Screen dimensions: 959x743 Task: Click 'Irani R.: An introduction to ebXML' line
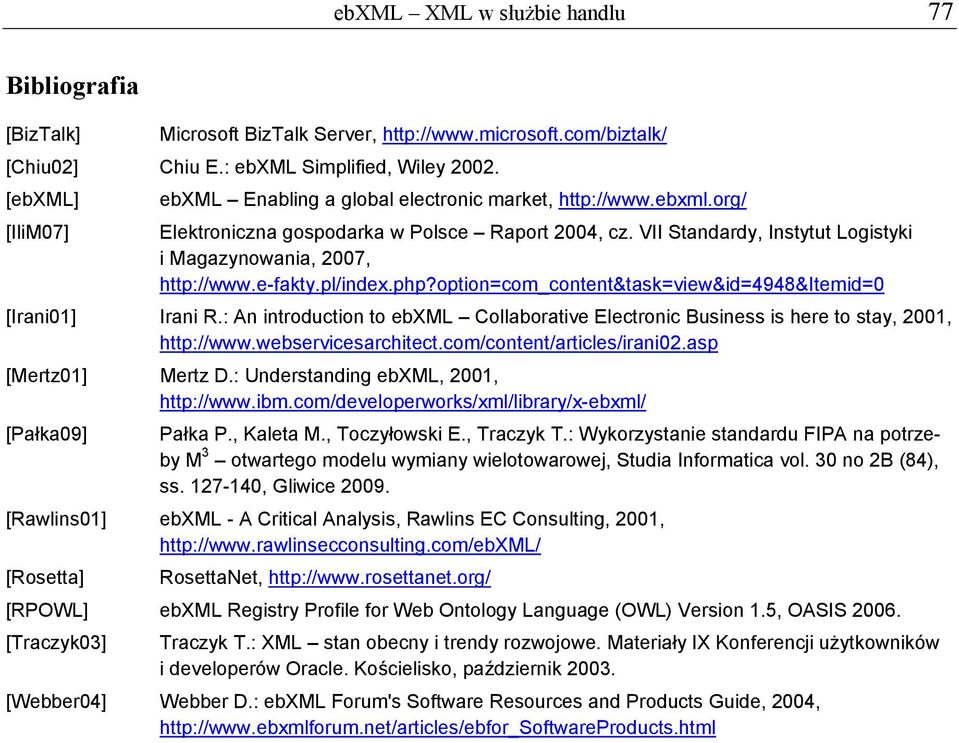tap(555, 316)
